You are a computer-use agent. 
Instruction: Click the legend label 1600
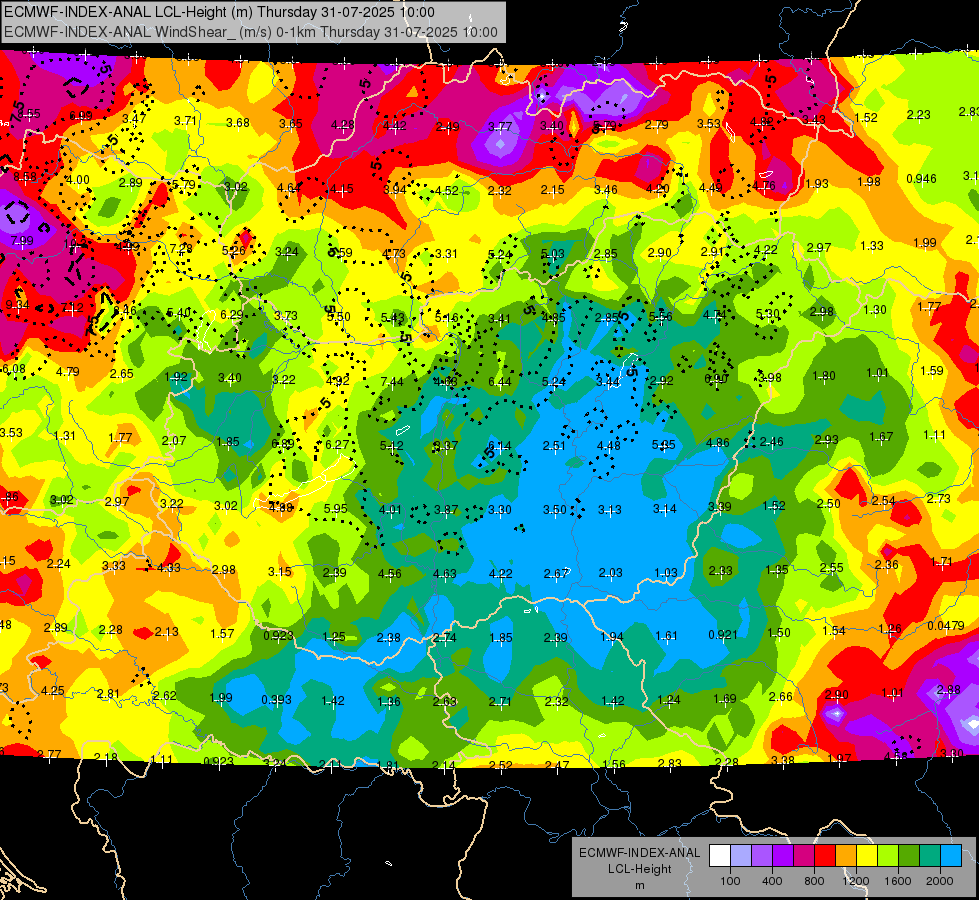(897, 881)
